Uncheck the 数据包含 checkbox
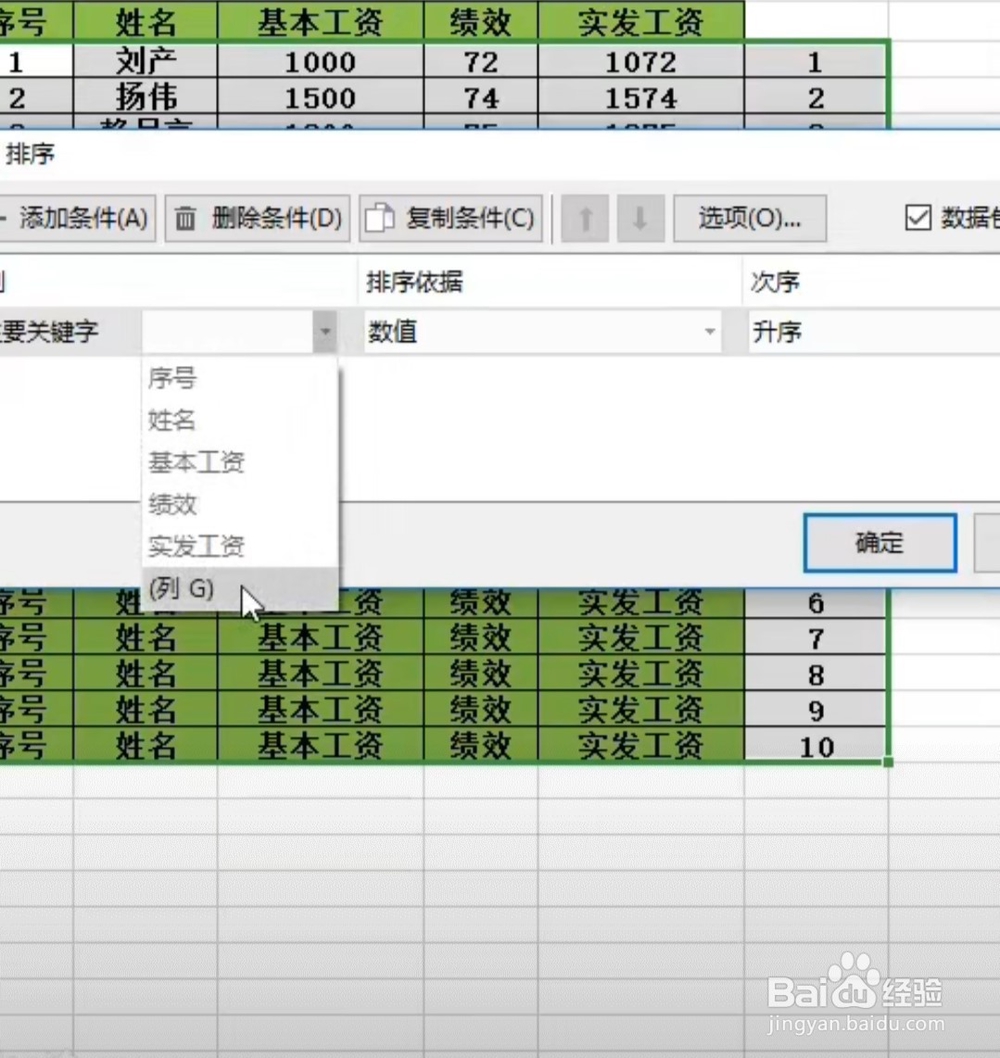This screenshot has width=1000, height=1058. click(x=920, y=215)
